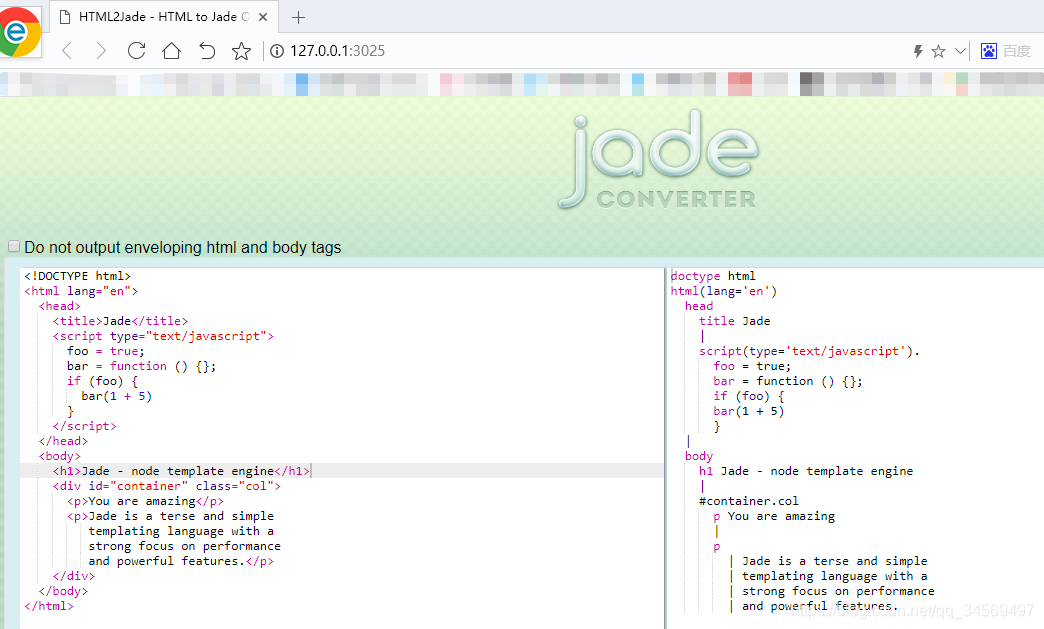The image size is (1044, 629).
Task: Click the '<p>You are amazing</p>' line
Action: (145, 501)
